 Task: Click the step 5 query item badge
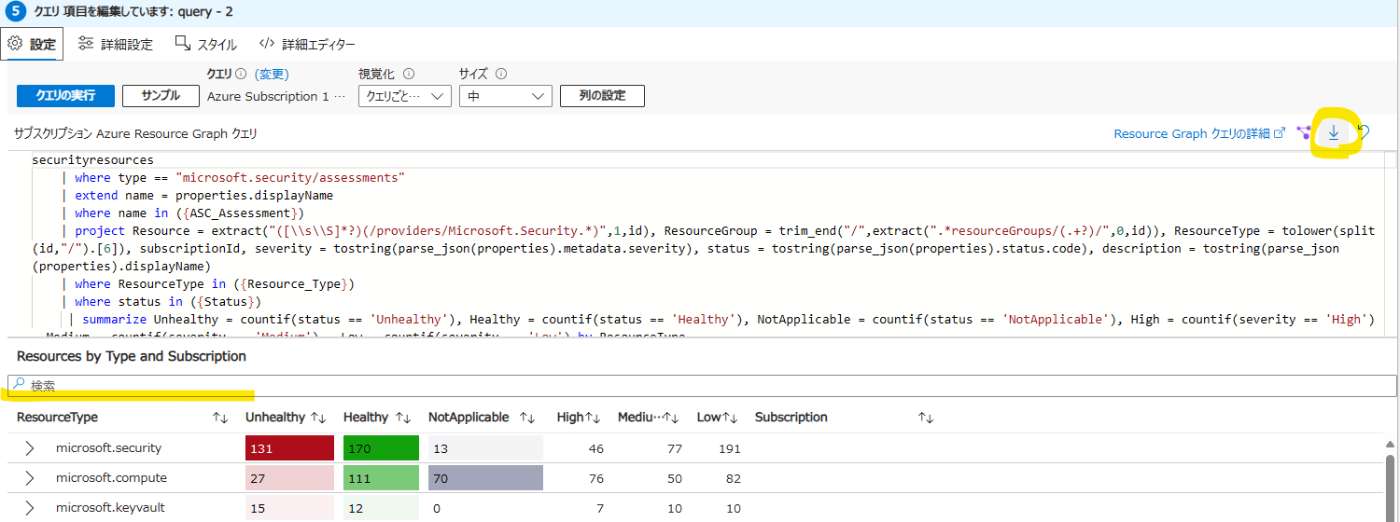pyautogui.click(x=14, y=11)
